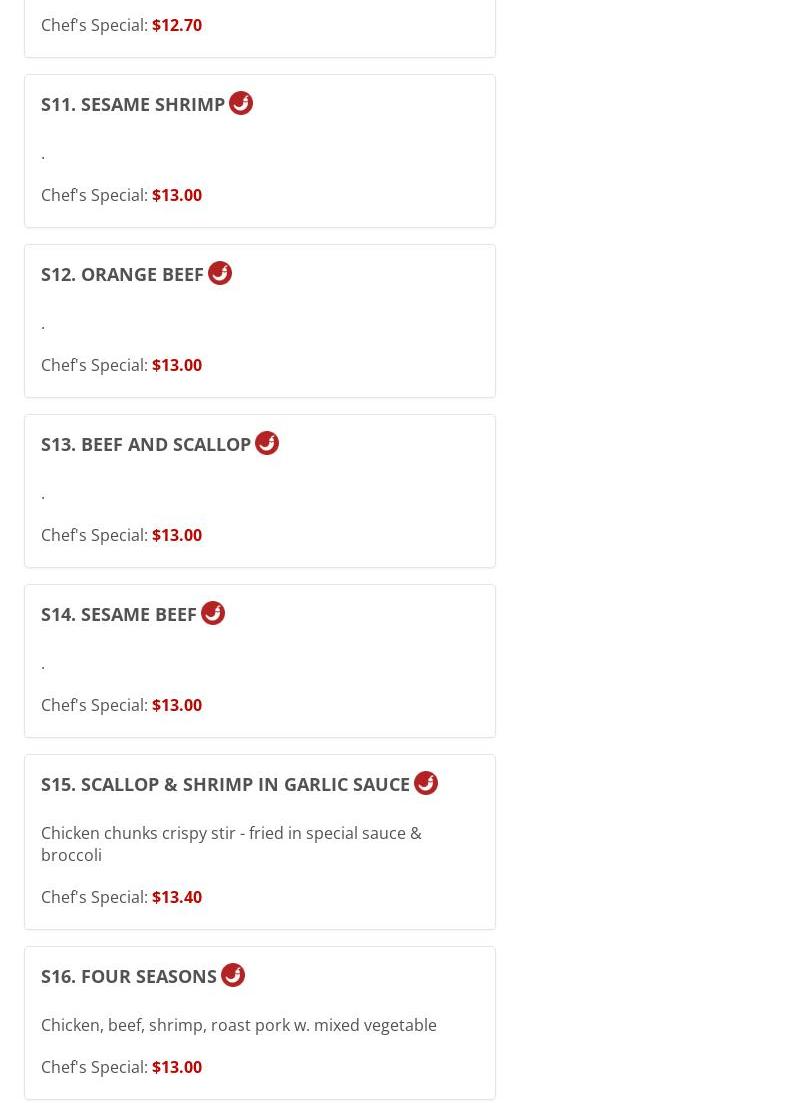This screenshot has height=1103, width=785.
Task: Open S16. Four Seasons menu item
Action: pyautogui.click(x=129, y=977)
